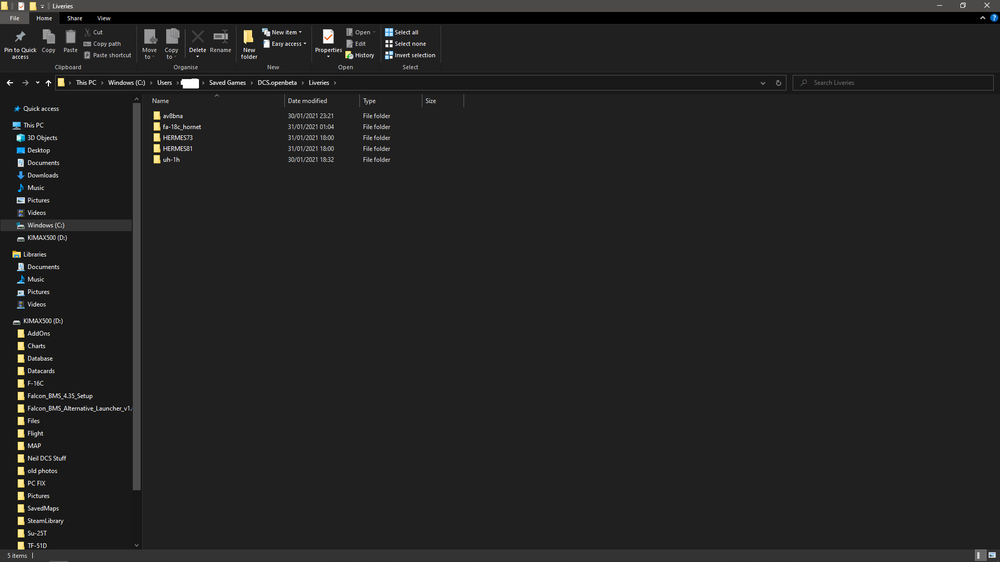Switch to the Home ribbon tab
This screenshot has width=1000, height=562.
pos(44,18)
